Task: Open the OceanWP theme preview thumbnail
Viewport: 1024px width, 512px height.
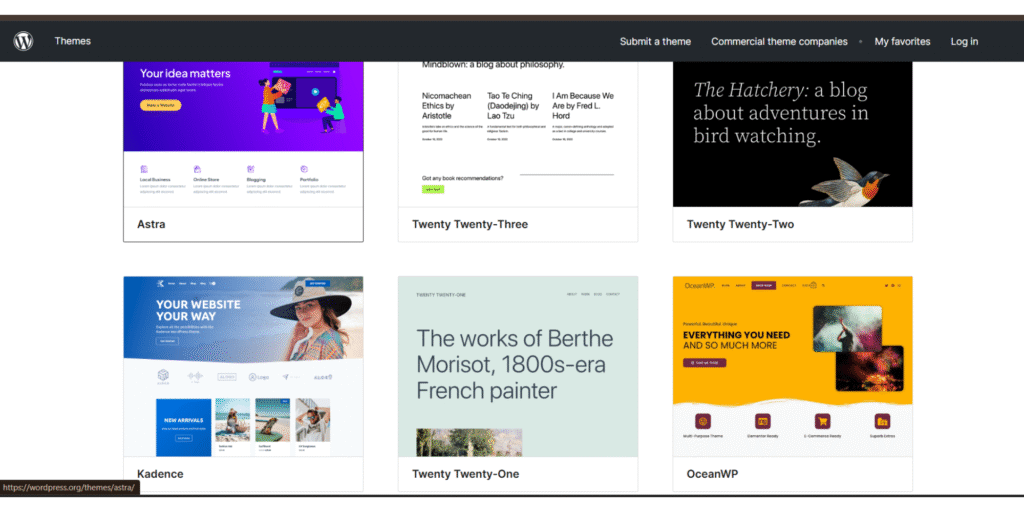Action: (x=793, y=366)
